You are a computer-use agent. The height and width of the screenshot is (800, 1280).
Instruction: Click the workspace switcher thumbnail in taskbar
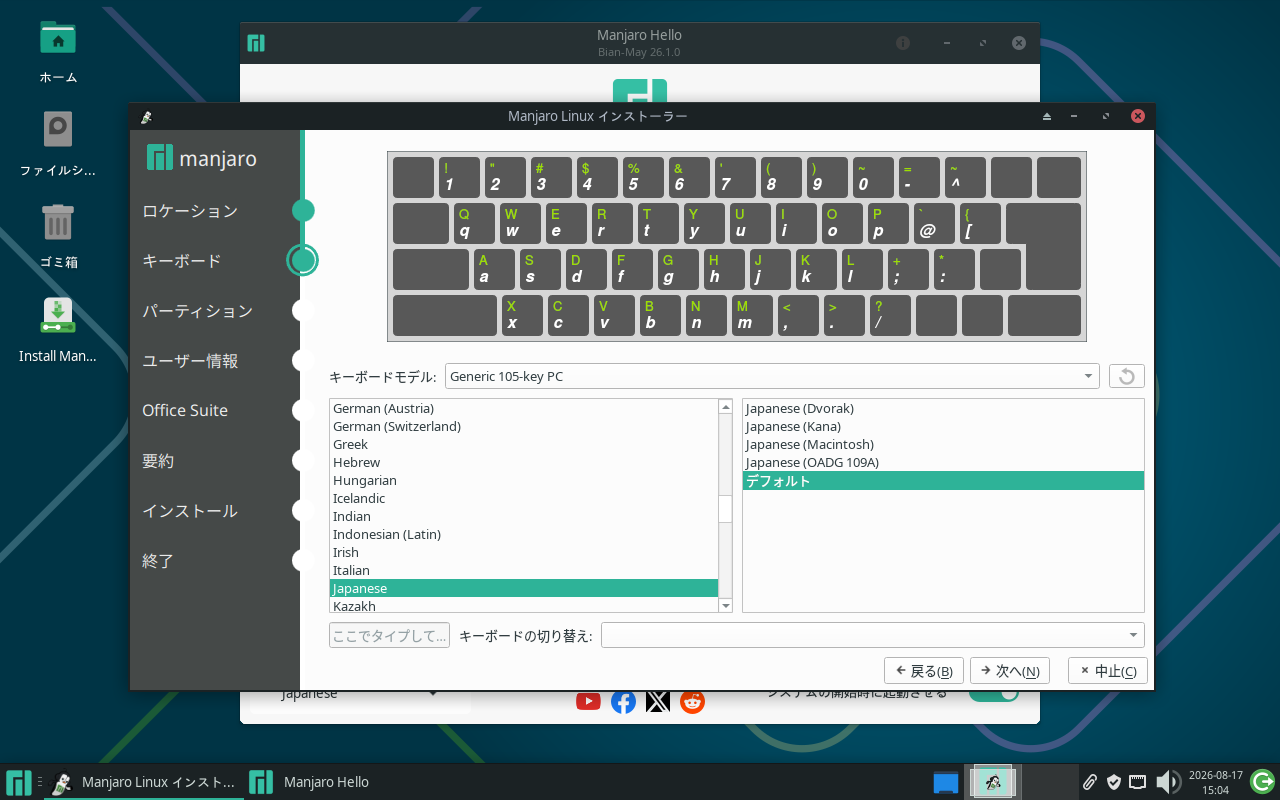click(995, 782)
